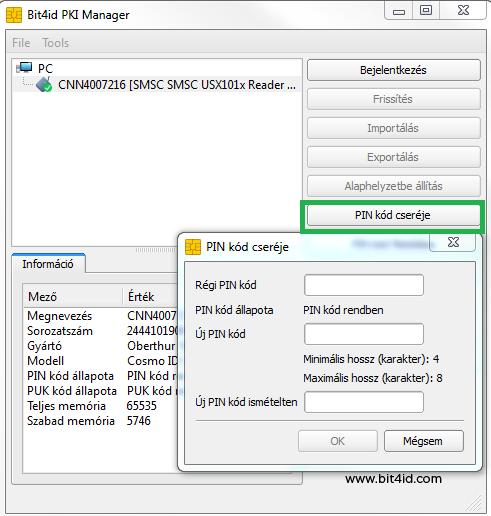Click the Alaphelyzetbe állítás button
The width and height of the screenshot is (491, 516).
394,186
